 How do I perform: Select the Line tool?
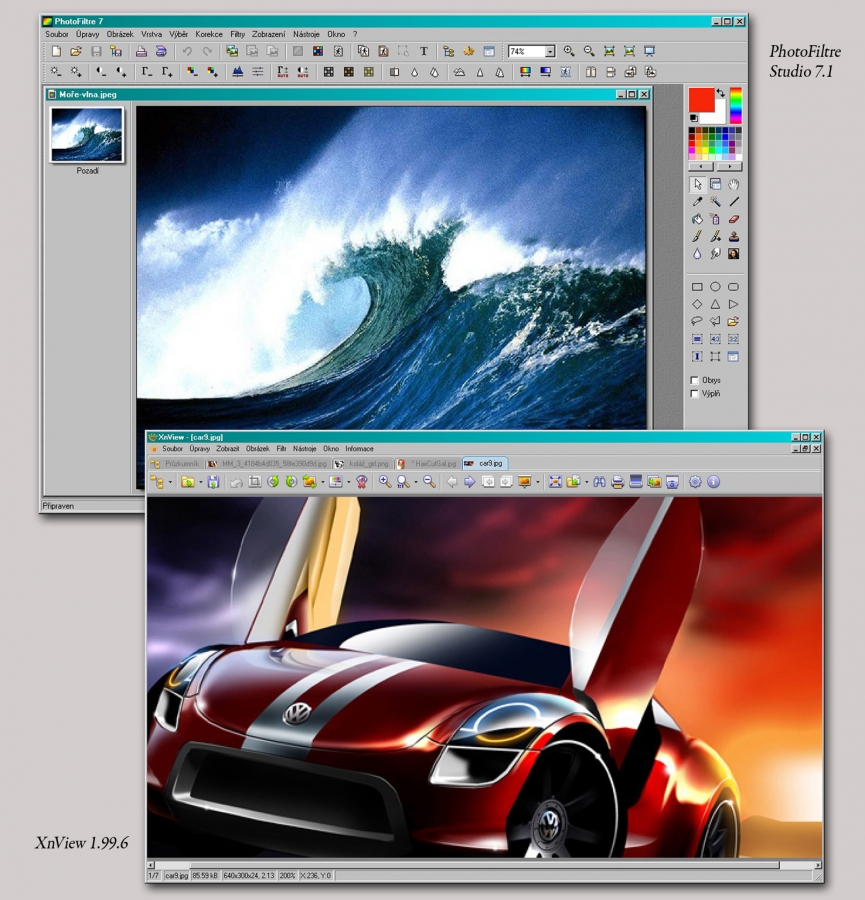click(x=734, y=202)
